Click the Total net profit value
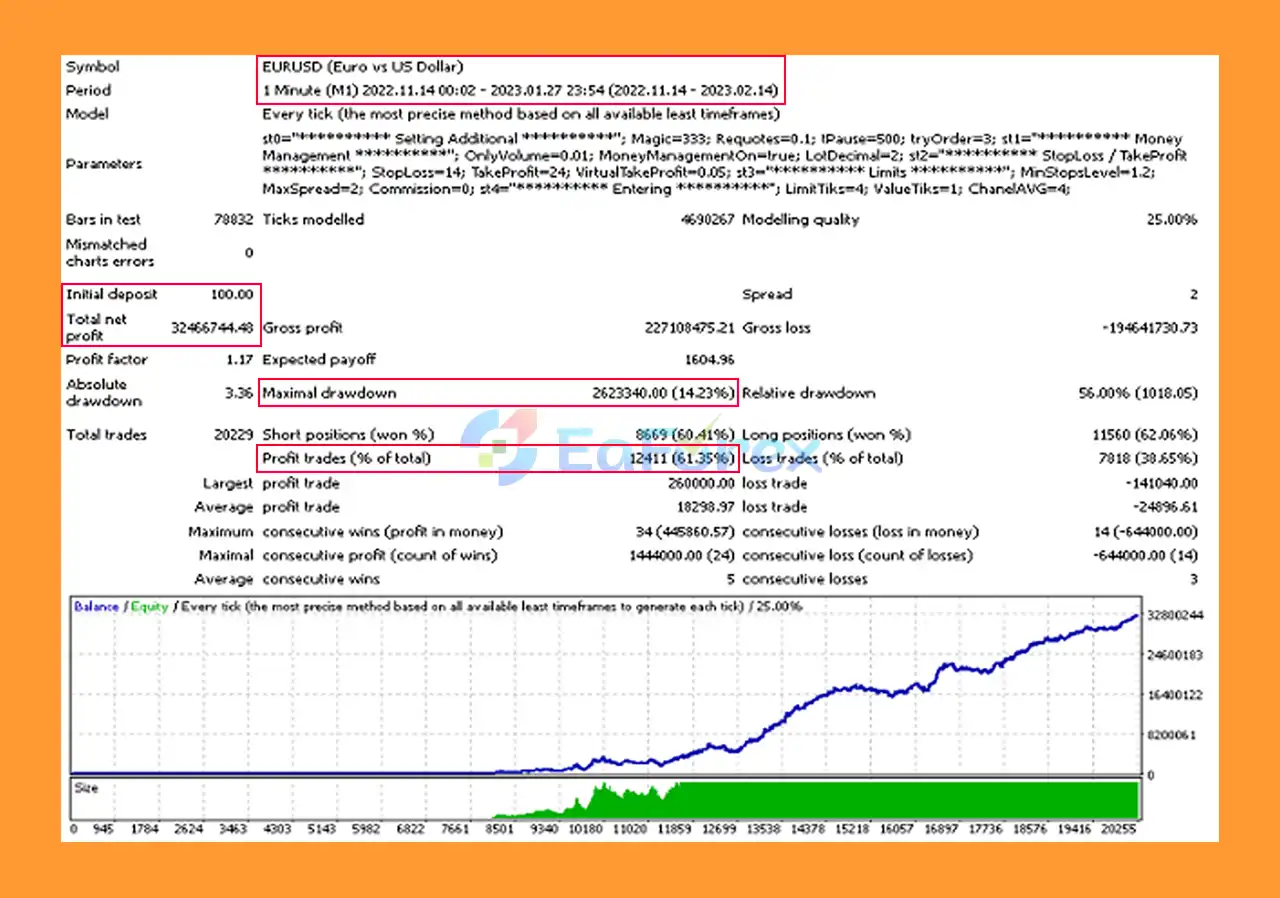The height and width of the screenshot is (898, 1280). [x=212, y=327]
